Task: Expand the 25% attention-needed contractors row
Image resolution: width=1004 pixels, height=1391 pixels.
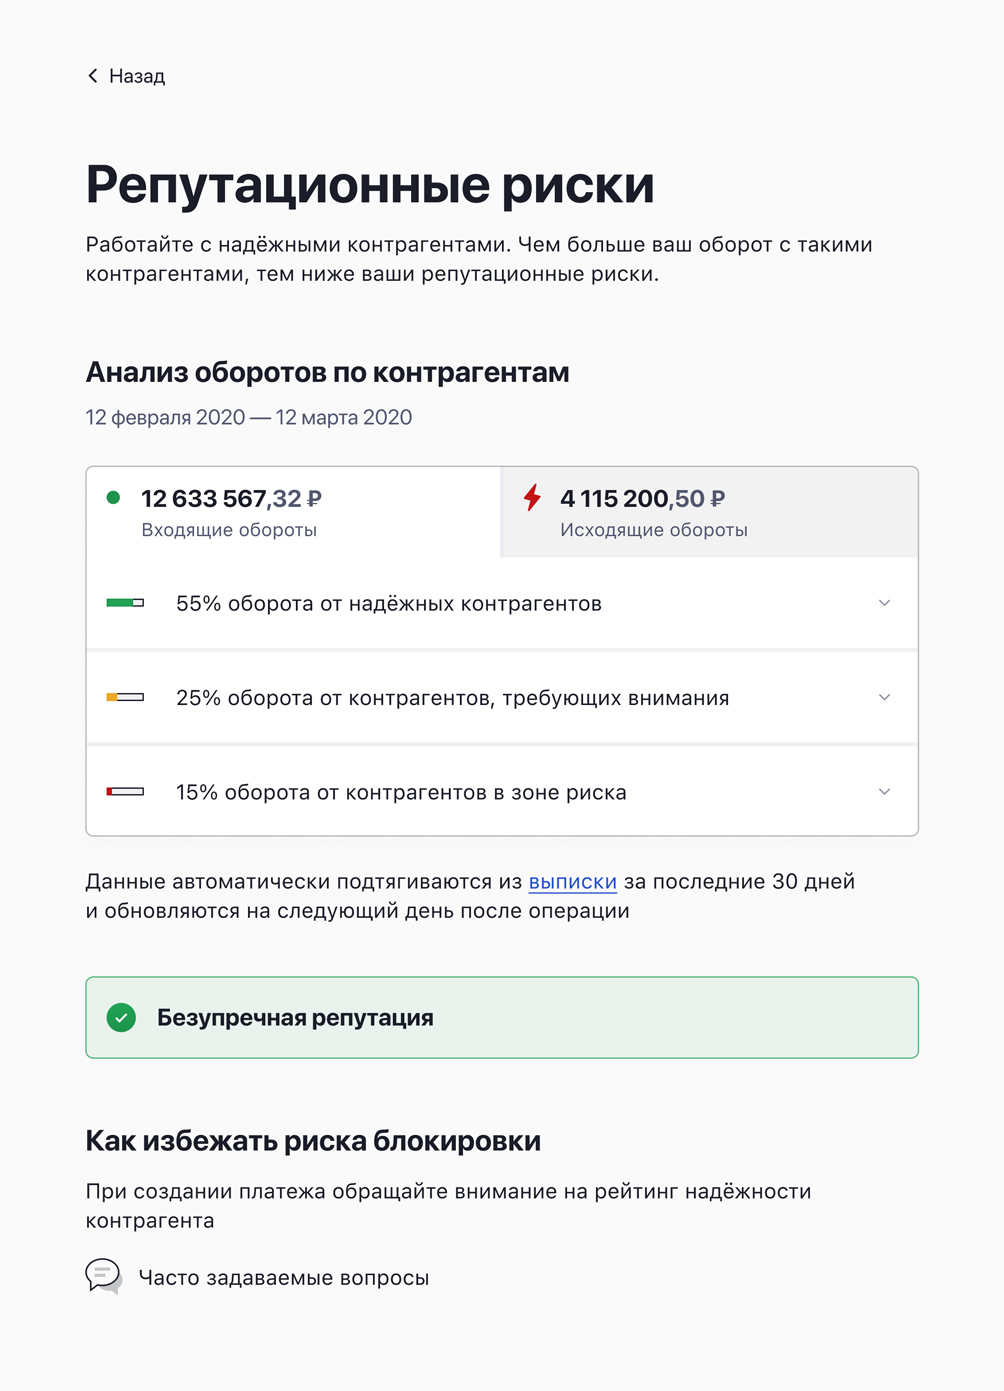Action: (884, 697)
